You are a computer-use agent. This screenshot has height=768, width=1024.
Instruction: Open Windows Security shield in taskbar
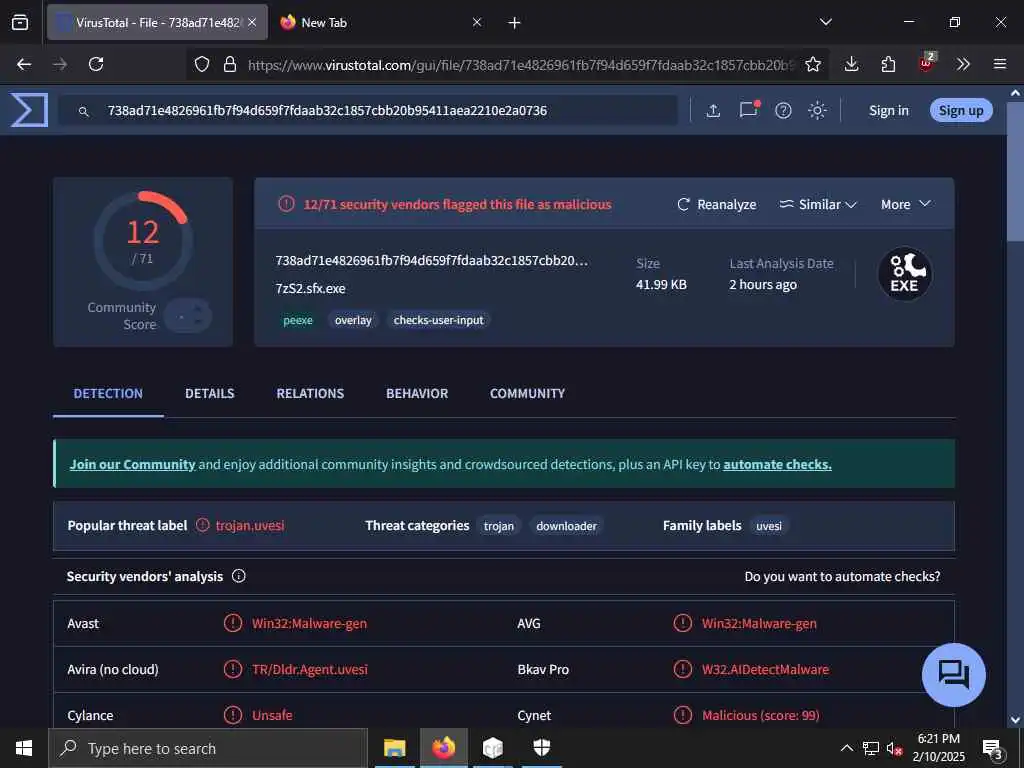tap(542, 747)
